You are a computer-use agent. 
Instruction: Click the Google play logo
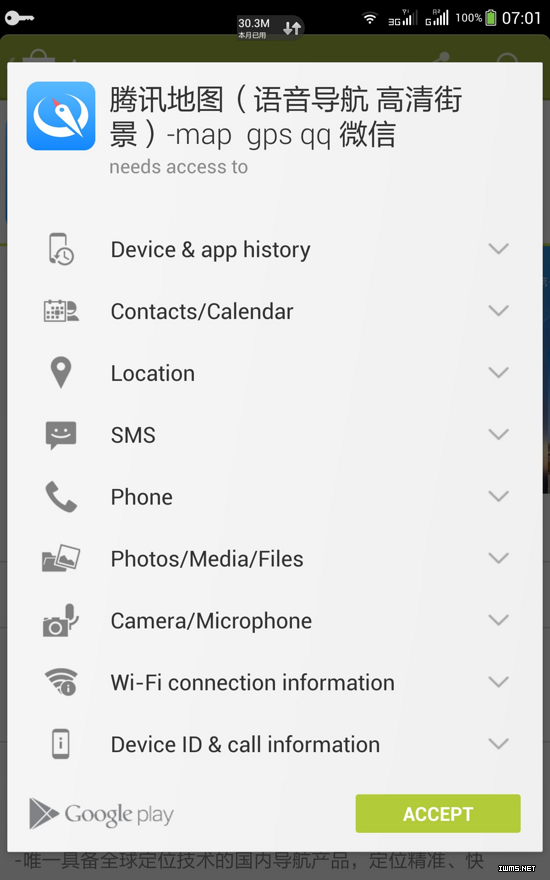pos(102,814)
